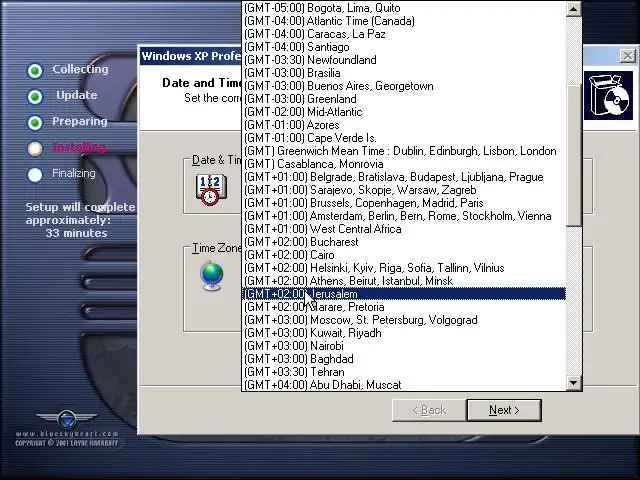Choose the Newfoundland time zone entry
Image resolution: width=640 pixels, height=480 pixels.
(x=404, y=60)
